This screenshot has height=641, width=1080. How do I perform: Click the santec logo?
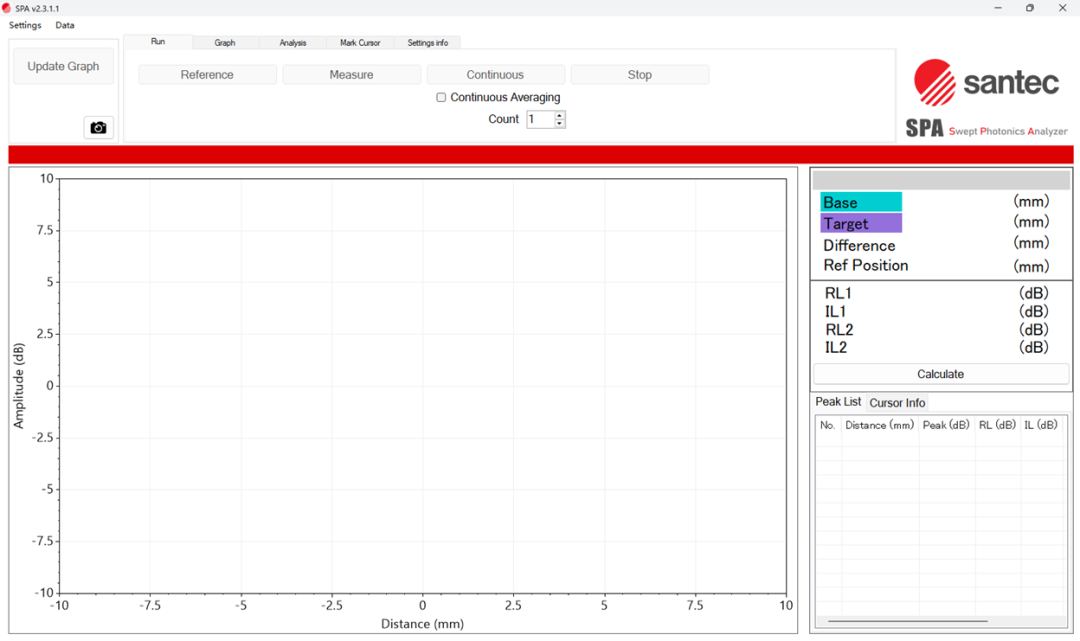click(x=986, y=83)
